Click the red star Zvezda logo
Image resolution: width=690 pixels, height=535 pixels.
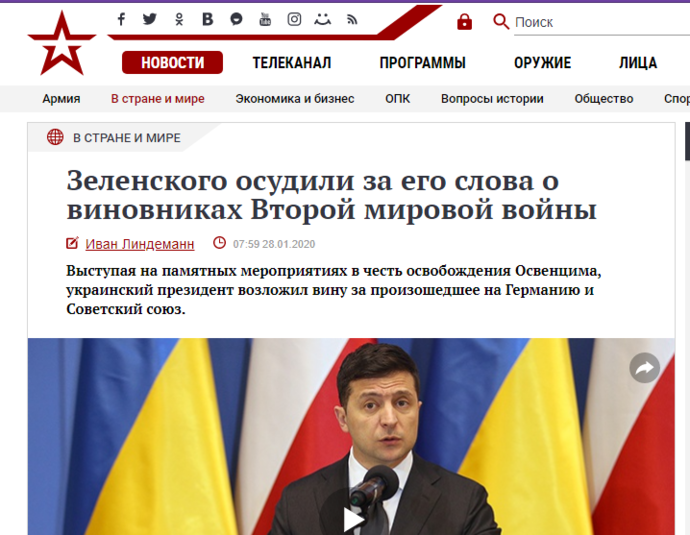click(x=62, y=43)
